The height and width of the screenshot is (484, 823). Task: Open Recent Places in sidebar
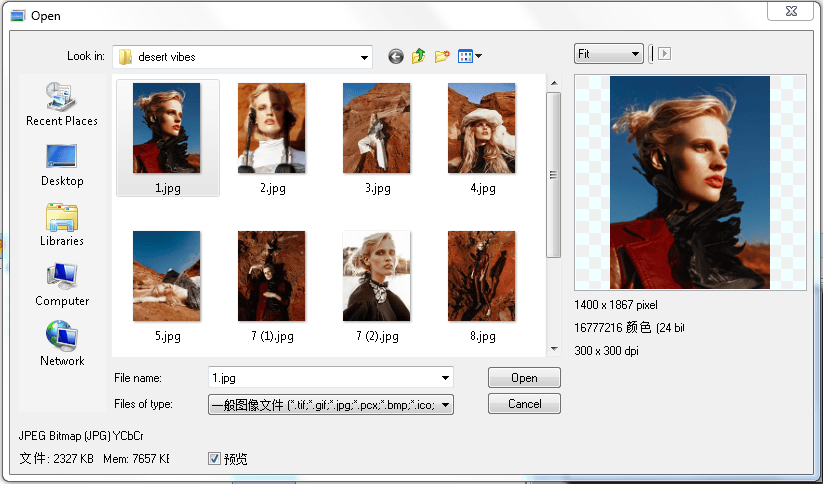point(62,104)
